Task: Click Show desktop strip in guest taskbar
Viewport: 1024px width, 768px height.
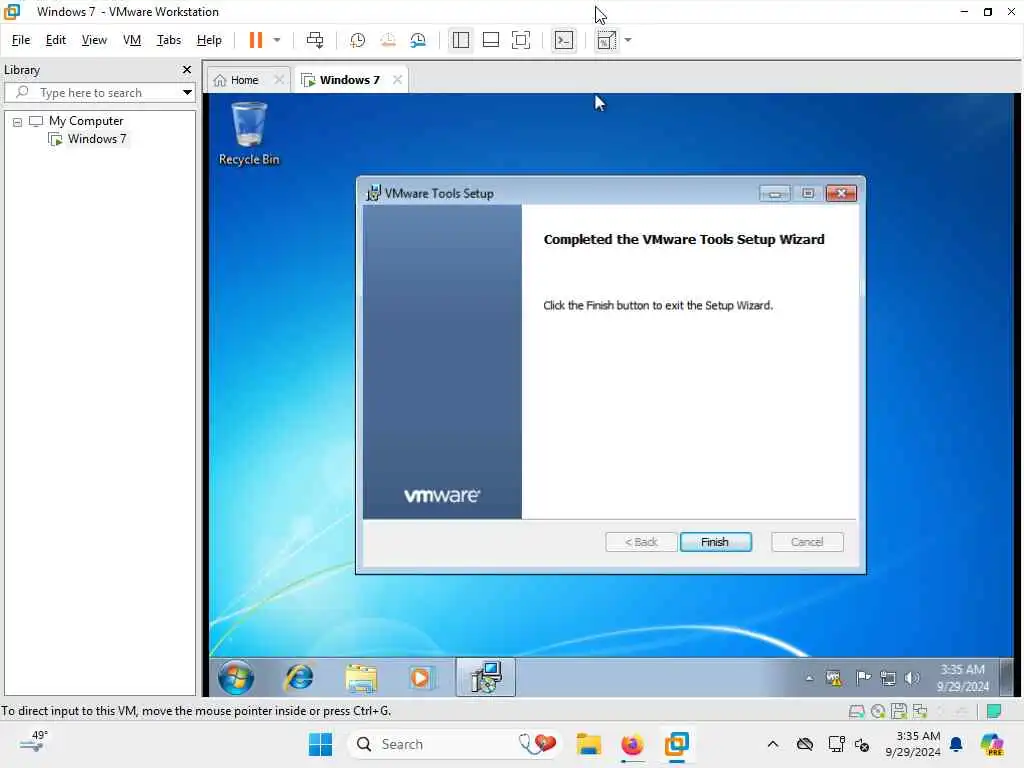Action: click(x=1006, y=677)
